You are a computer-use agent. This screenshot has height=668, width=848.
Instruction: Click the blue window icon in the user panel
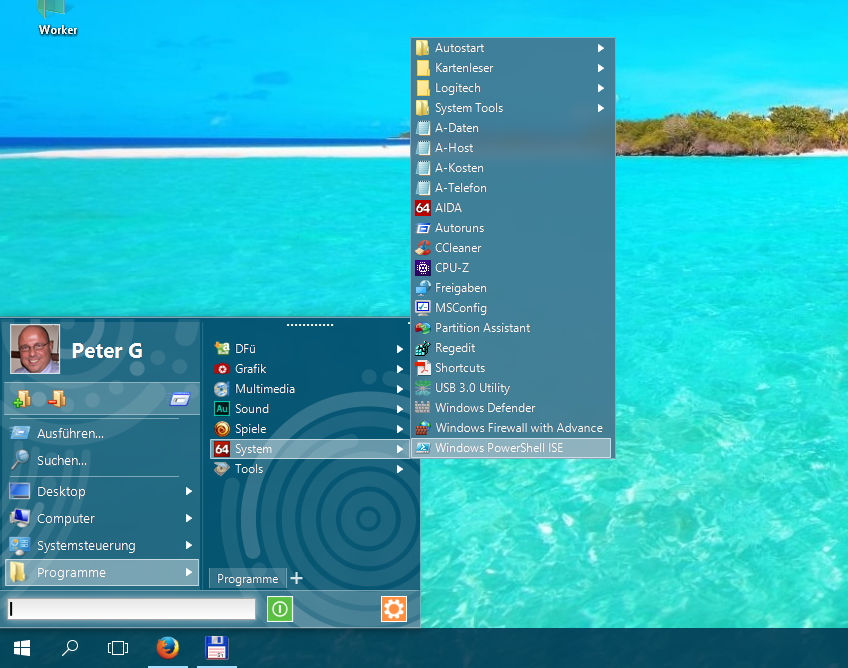pyautogui.click(x=180, y=399)
